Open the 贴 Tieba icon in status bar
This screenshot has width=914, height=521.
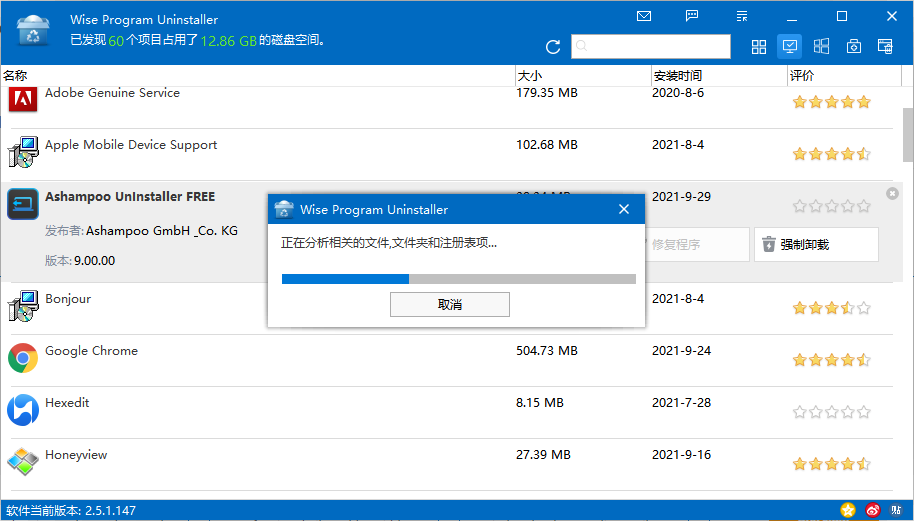897,511
